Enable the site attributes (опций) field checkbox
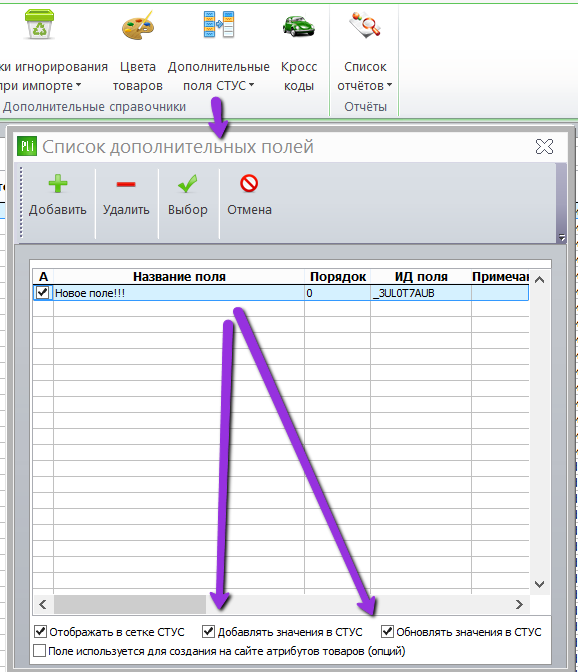This screenshot has width=578, height=672. pyautogui.click(x=39, y=651)
